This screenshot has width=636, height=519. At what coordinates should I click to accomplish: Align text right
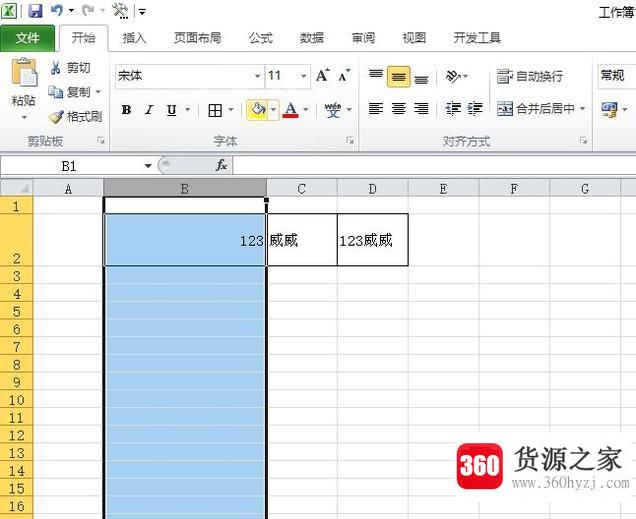pos(421,109)
